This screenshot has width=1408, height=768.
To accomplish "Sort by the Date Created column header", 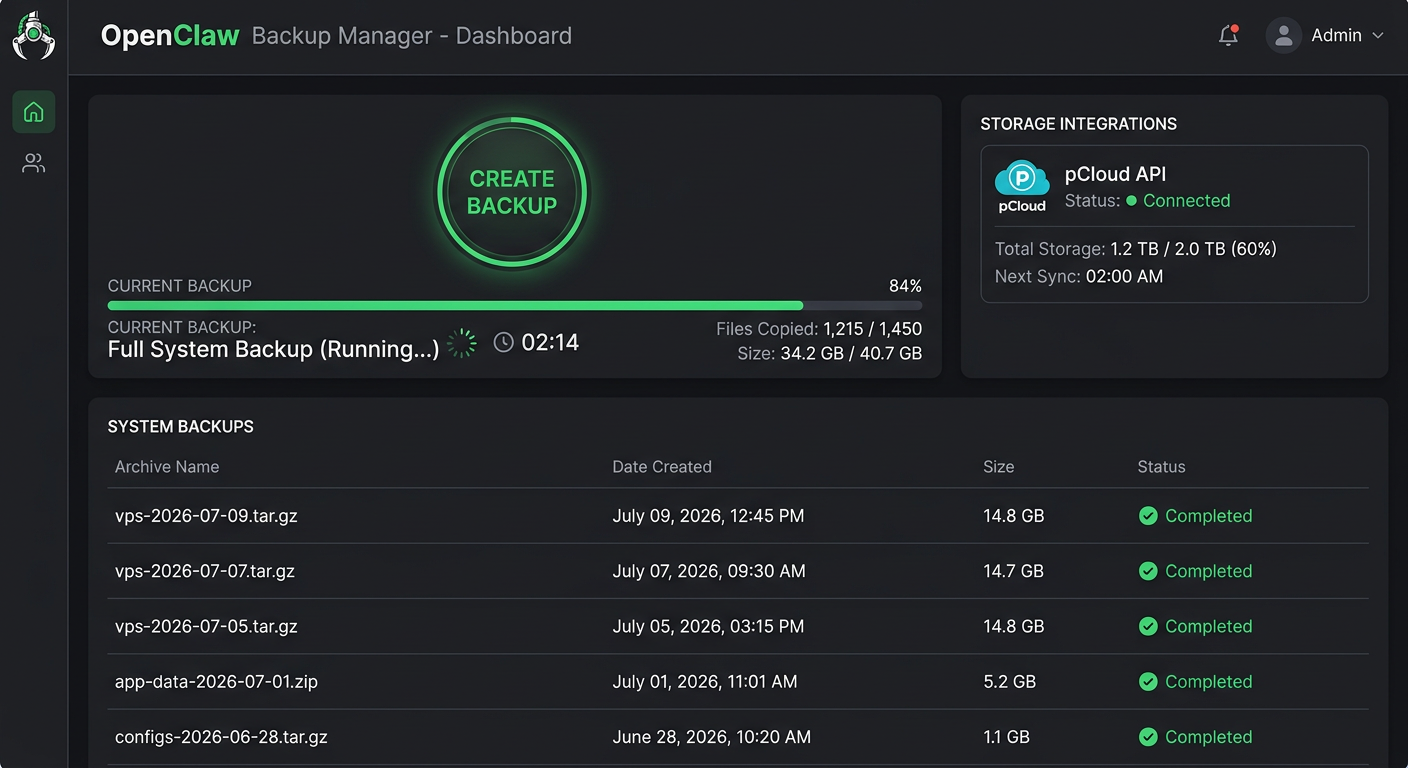I will pyautogui.click(x=662, y=467).
